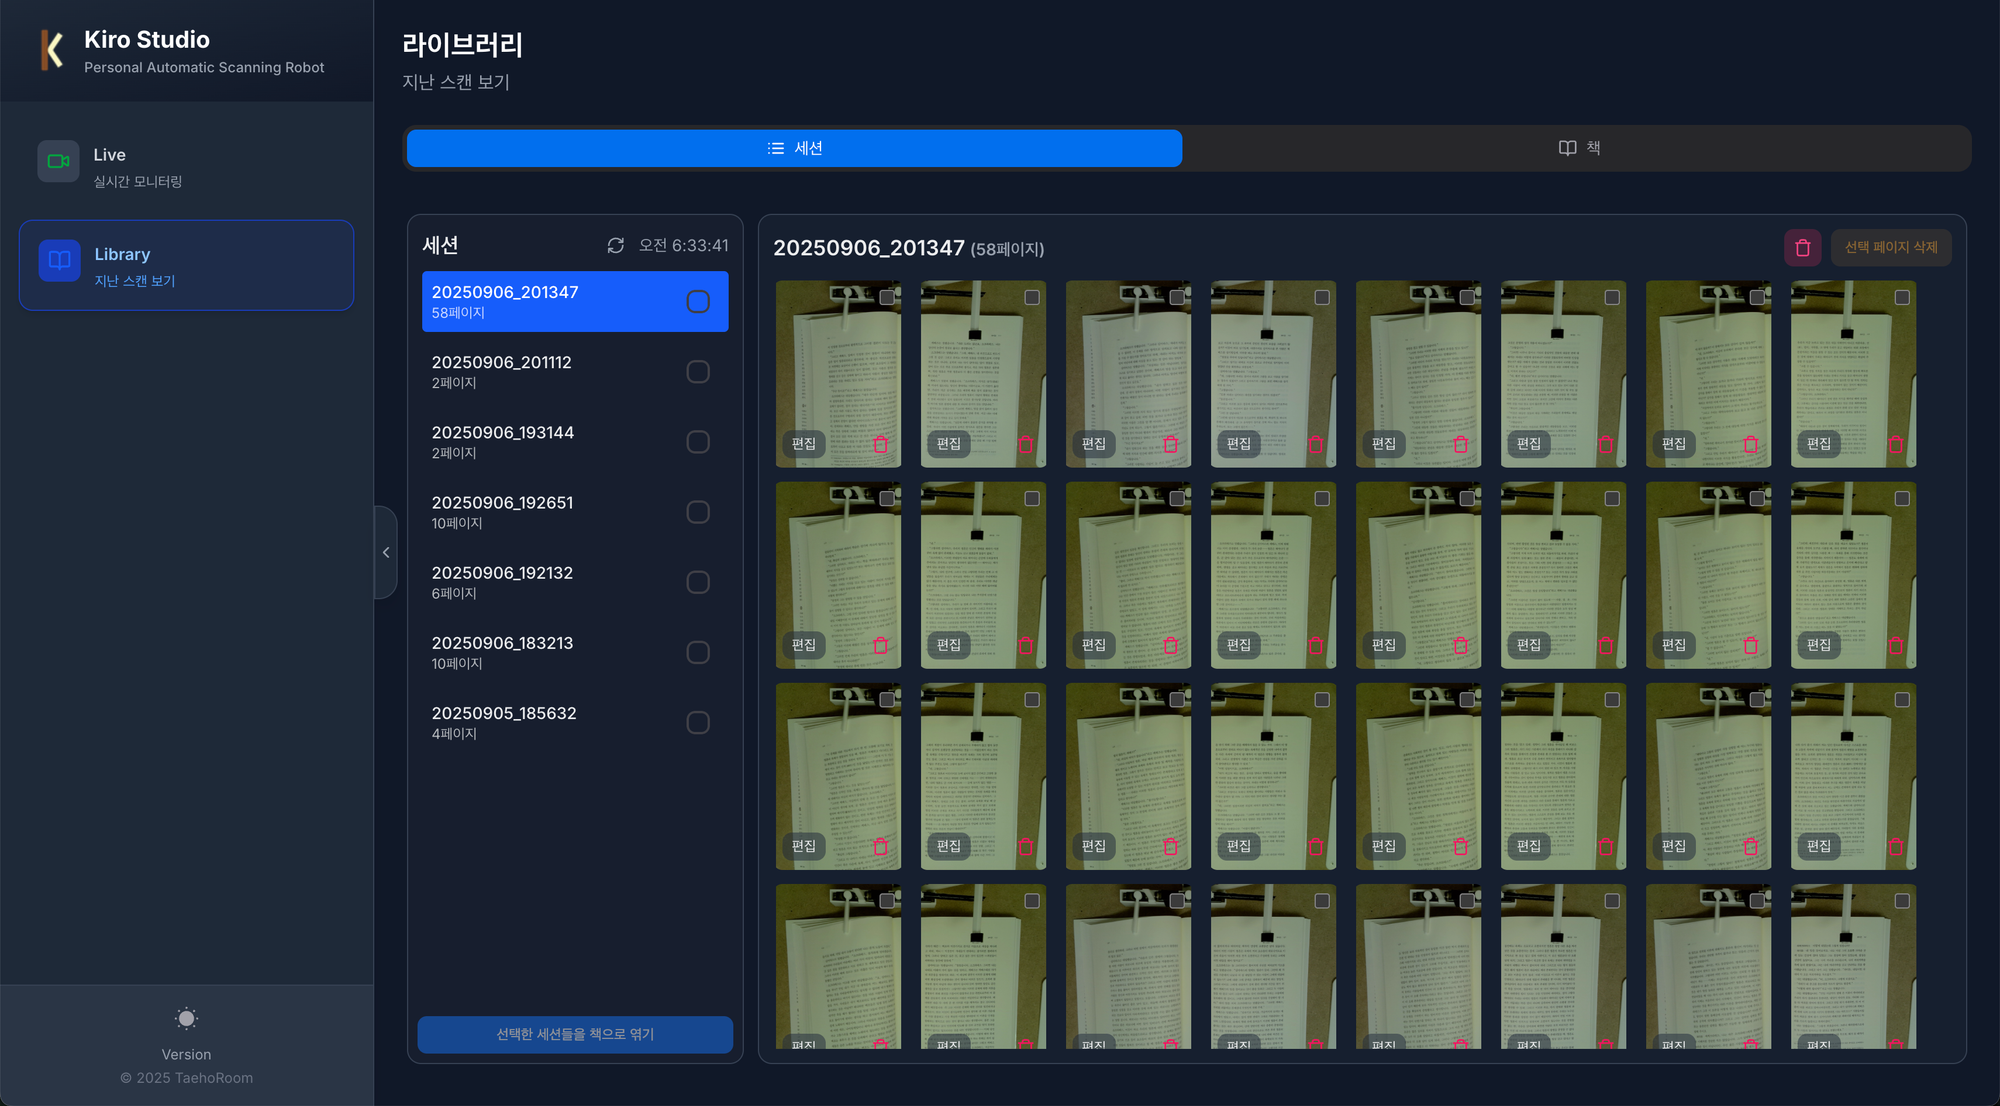Click the 선택한 세션들을 책으로 엮기 button
The width and height of the screenshot is (2000, 1106).
[x=575, y=1034]
